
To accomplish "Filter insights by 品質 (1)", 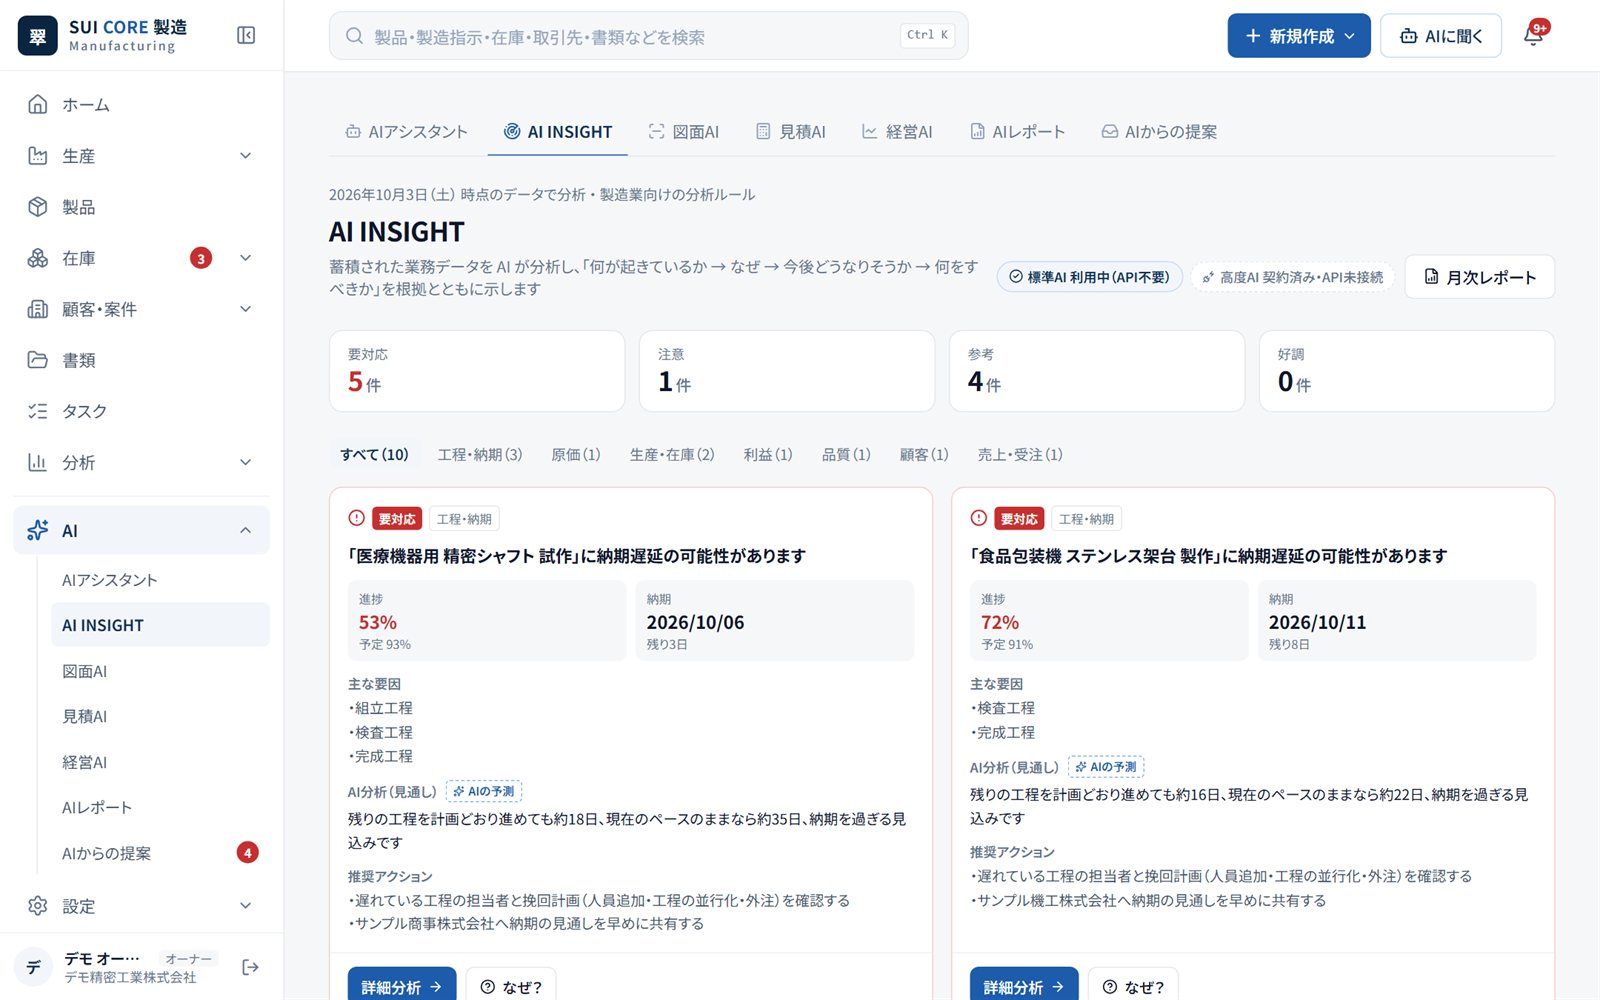I will point(846,455).
